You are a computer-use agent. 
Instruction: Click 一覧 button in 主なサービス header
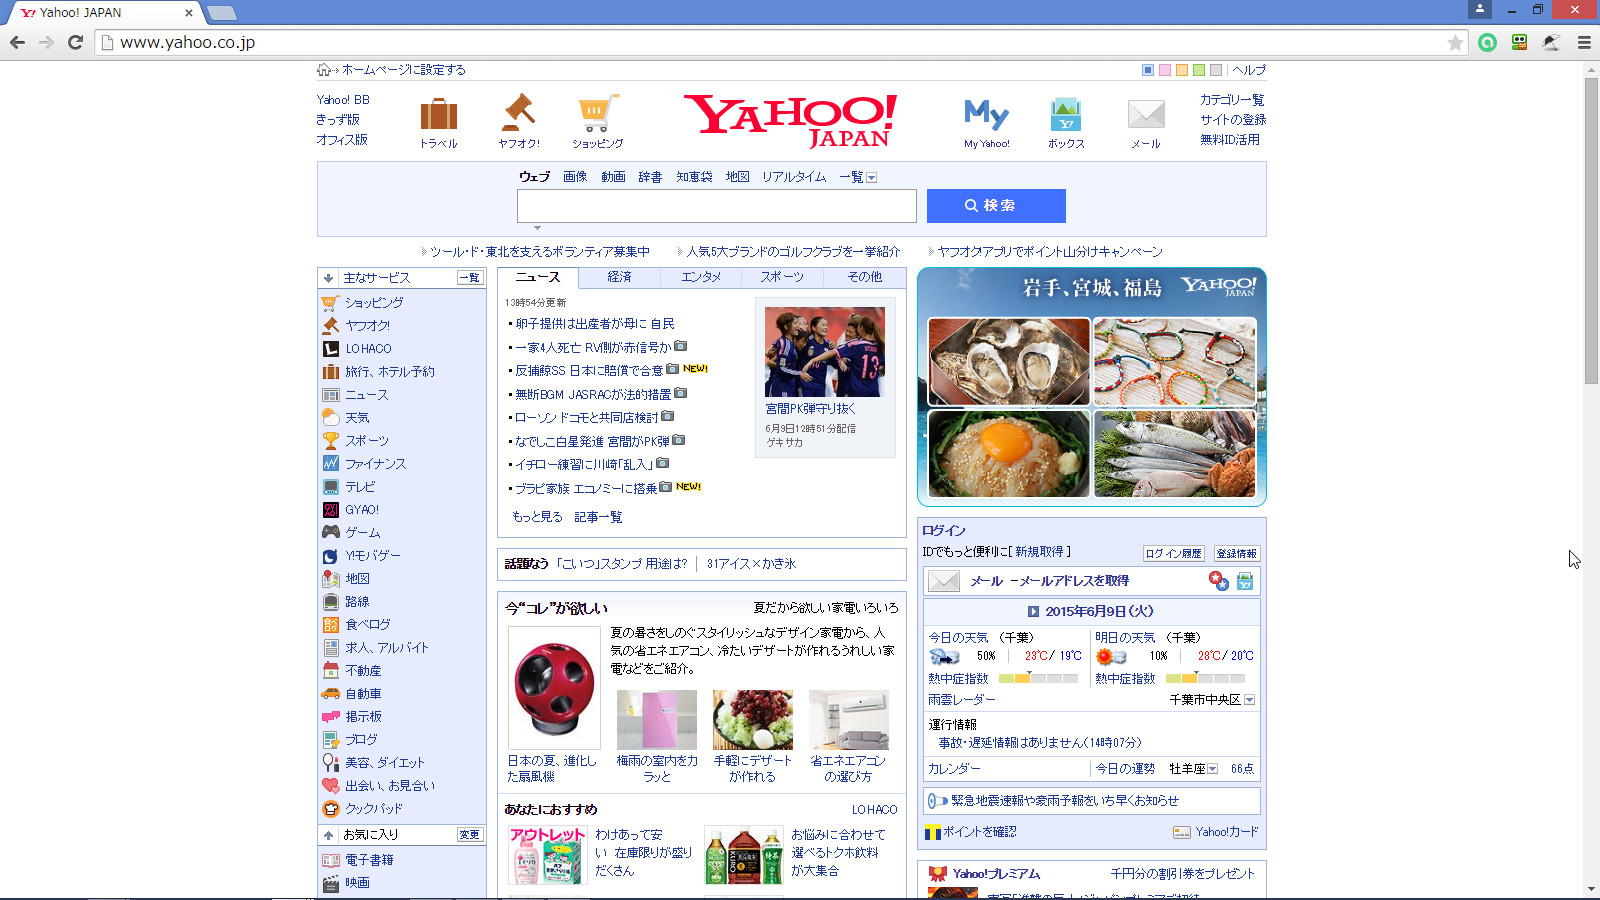click(x=470, y=278)
